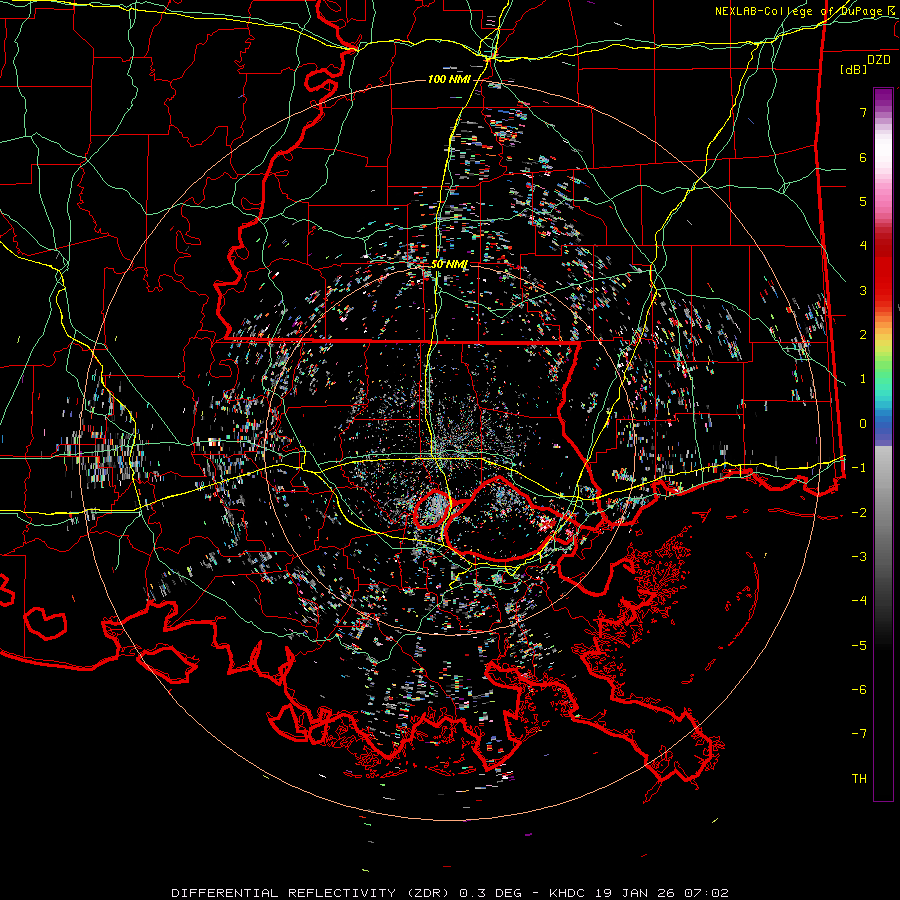Click the -5 value on color scale
Viewport: 900px width, 900px height.
coord(859,646)
